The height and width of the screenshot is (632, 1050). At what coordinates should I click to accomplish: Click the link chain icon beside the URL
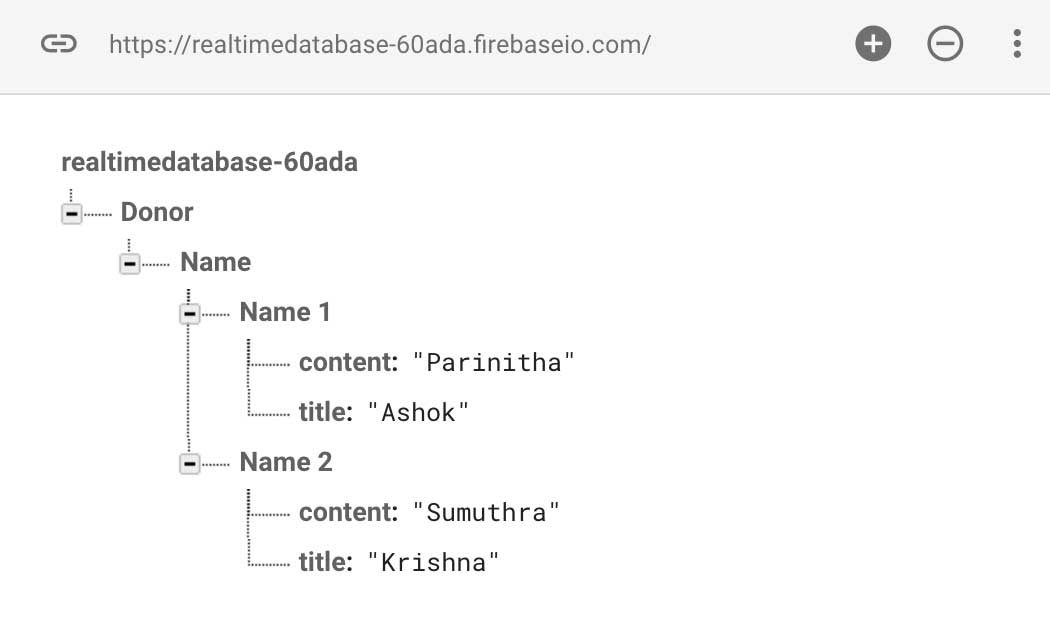[58, 44]
